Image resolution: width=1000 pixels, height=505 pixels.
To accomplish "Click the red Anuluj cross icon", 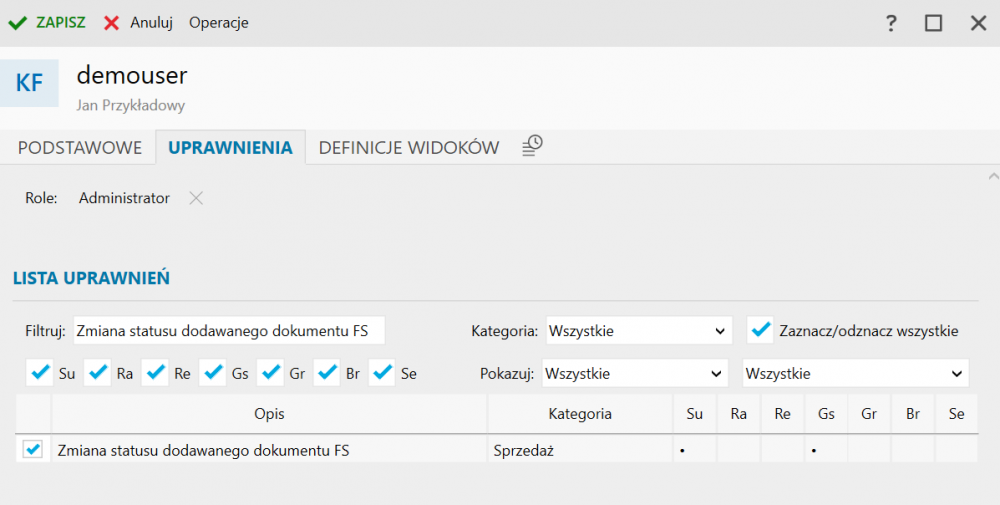I will (112, 22).
